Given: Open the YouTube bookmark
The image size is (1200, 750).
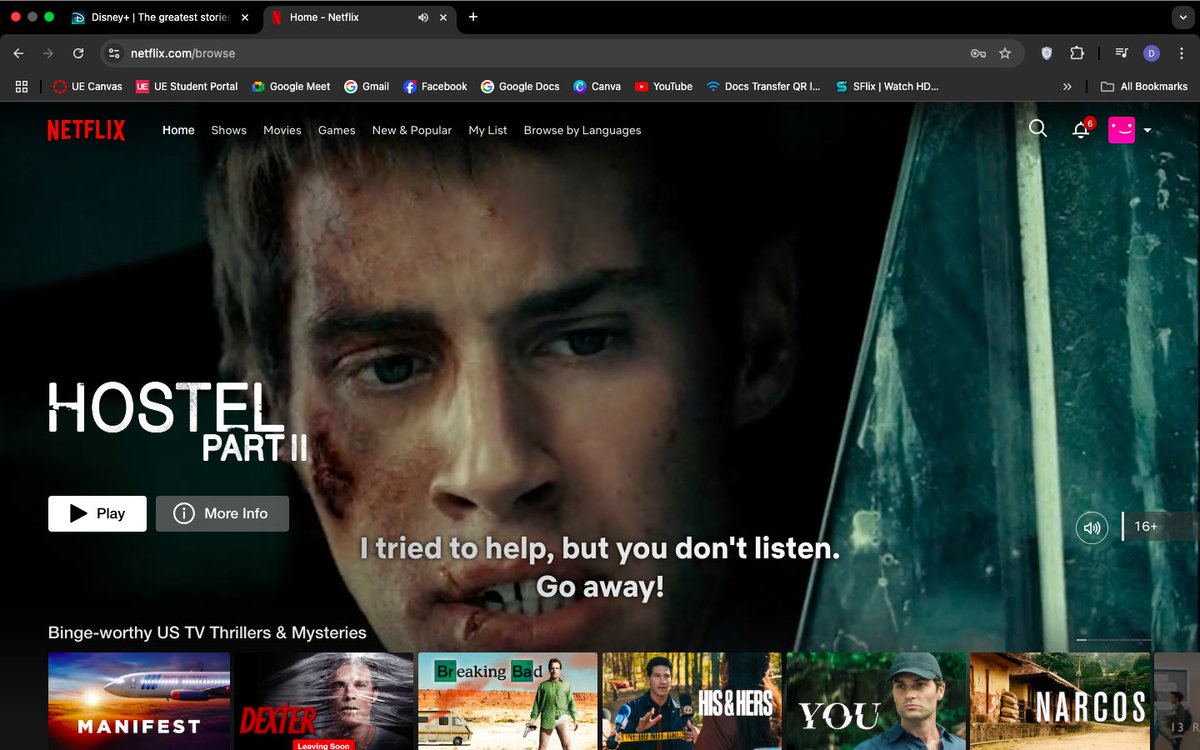Looking at the screenshot, I should (663, 87).
